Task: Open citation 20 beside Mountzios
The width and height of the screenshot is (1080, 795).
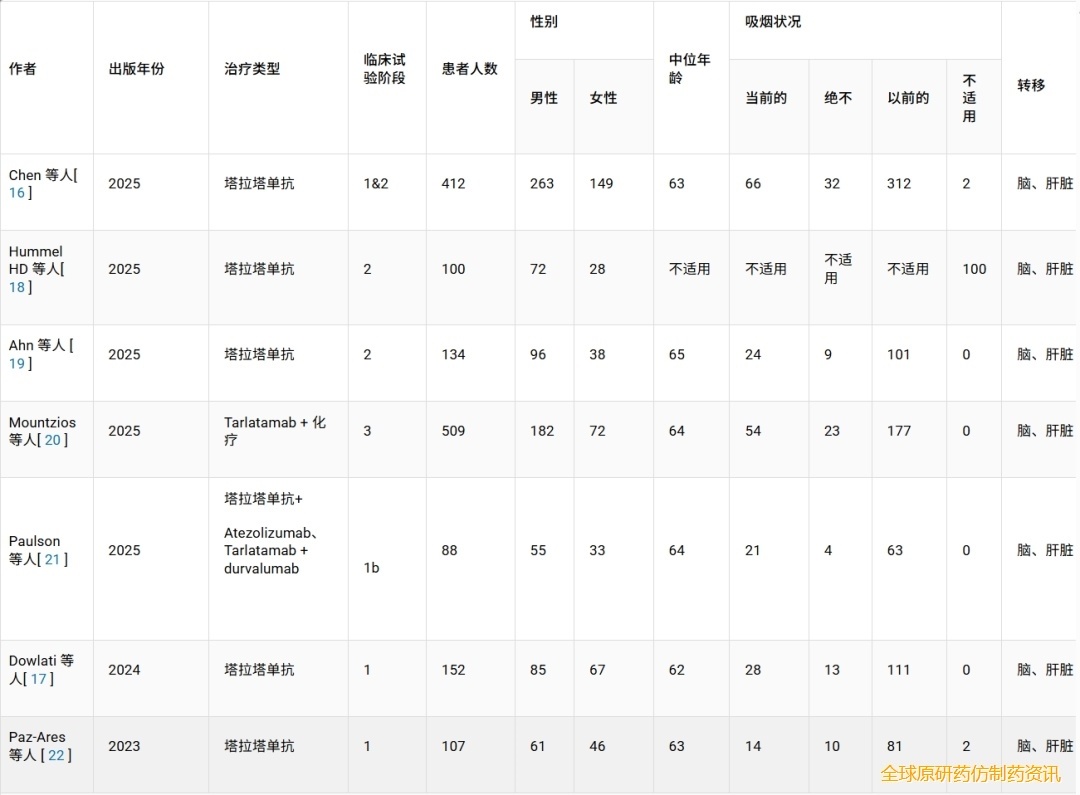Action: click(x=52, y=440)
